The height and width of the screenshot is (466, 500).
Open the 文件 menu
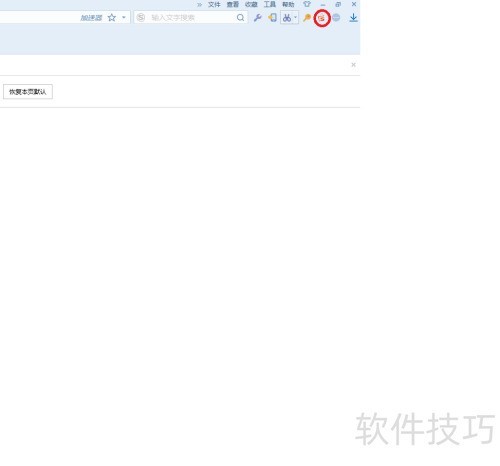click(214, 4)
